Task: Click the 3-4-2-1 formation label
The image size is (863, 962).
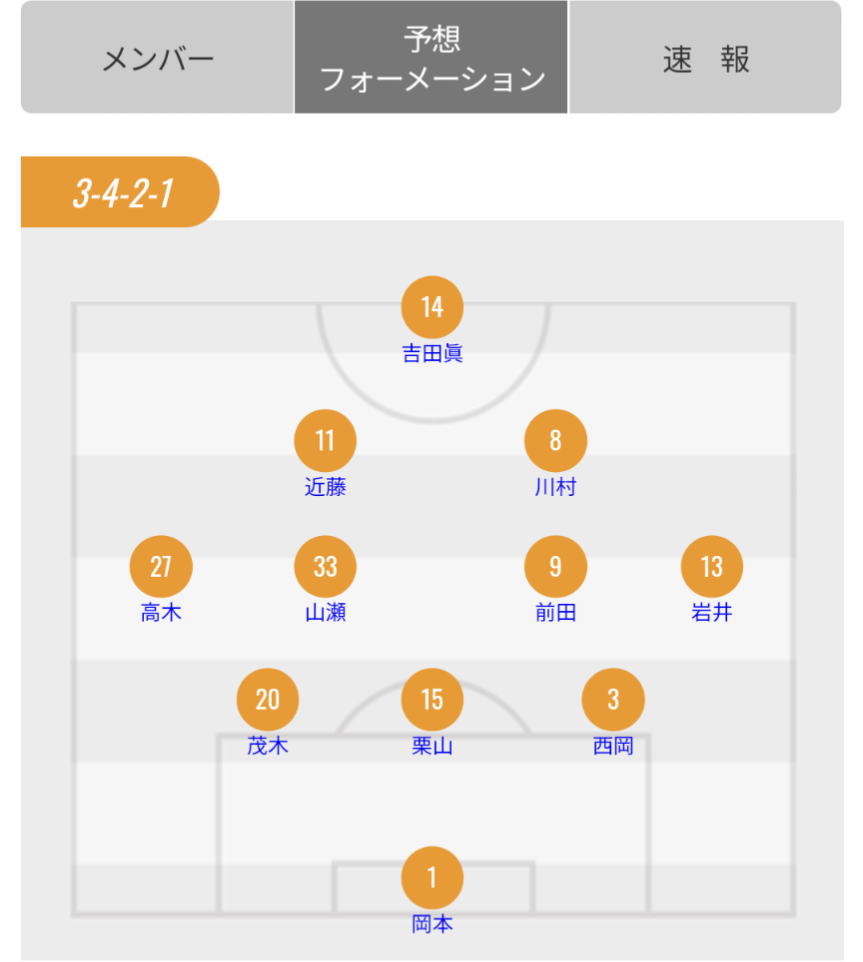Action: click(122, 192)
